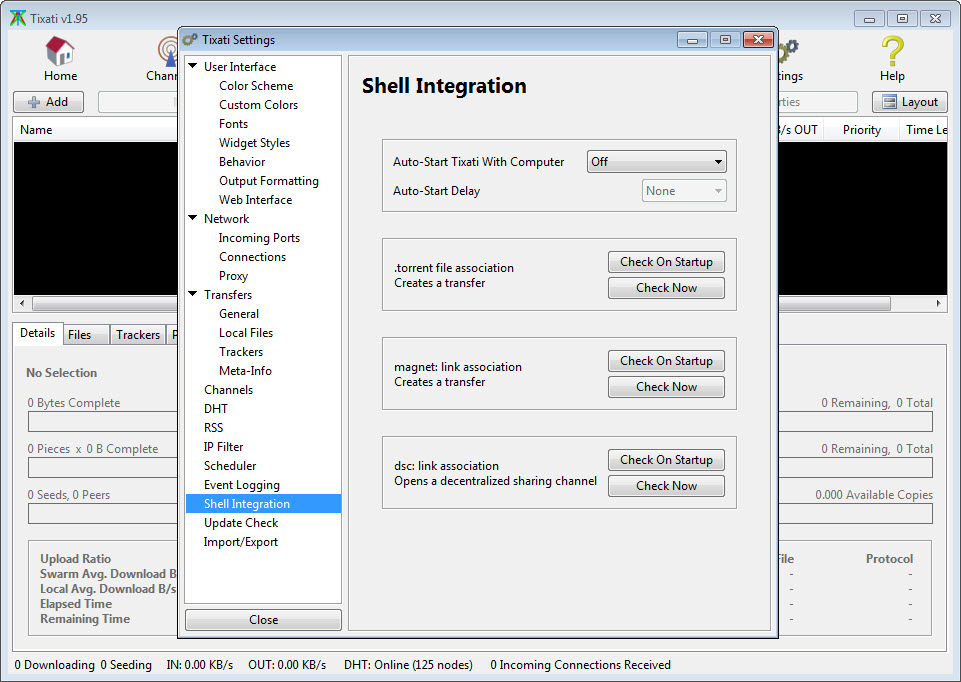This screenshot has width=961, height=682.
Task: Open Local Files settings
Action: tap(246, 333)
